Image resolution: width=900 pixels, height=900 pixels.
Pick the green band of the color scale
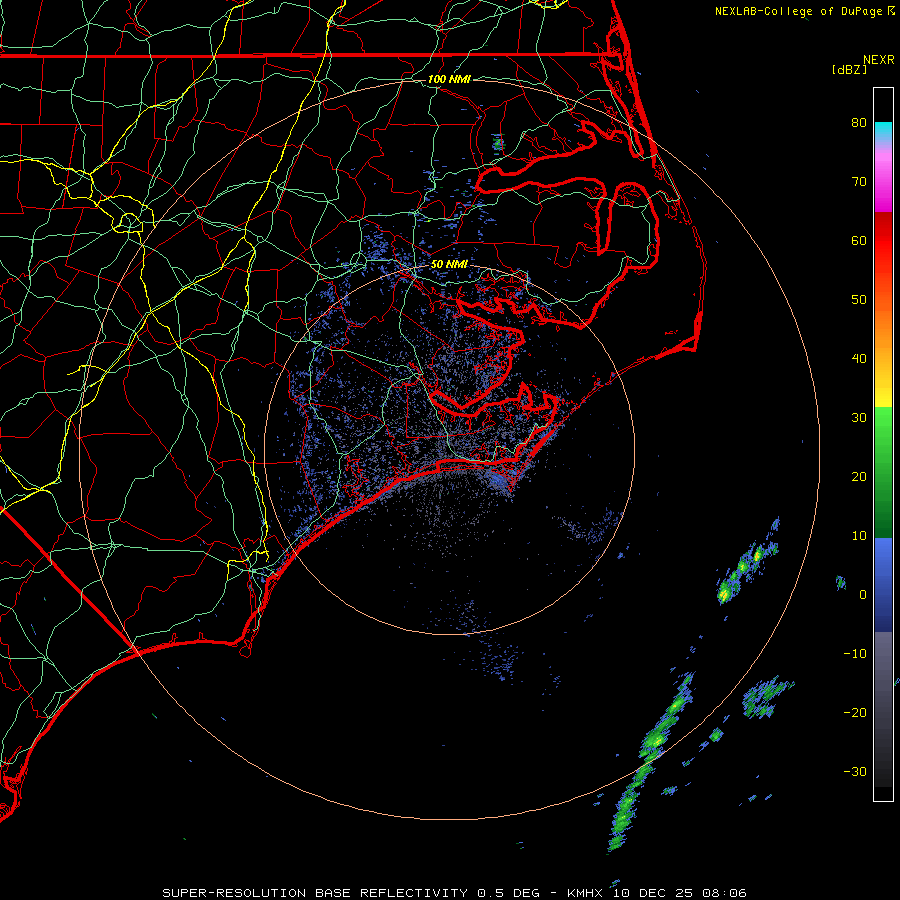pyautogui.click(x=883, y=472)
